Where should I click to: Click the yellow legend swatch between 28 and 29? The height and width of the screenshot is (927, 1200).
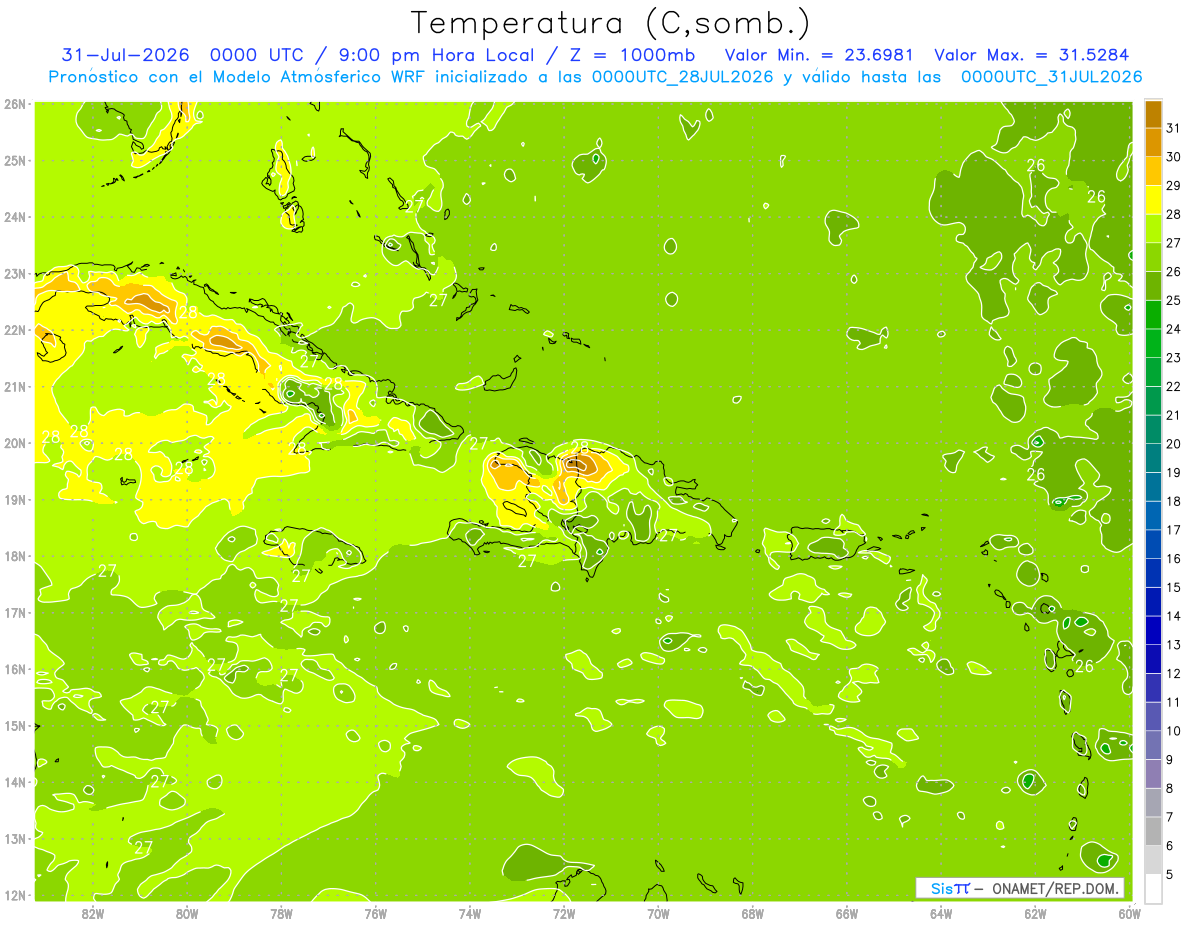pyautogui.click(x=1153, y=200)
